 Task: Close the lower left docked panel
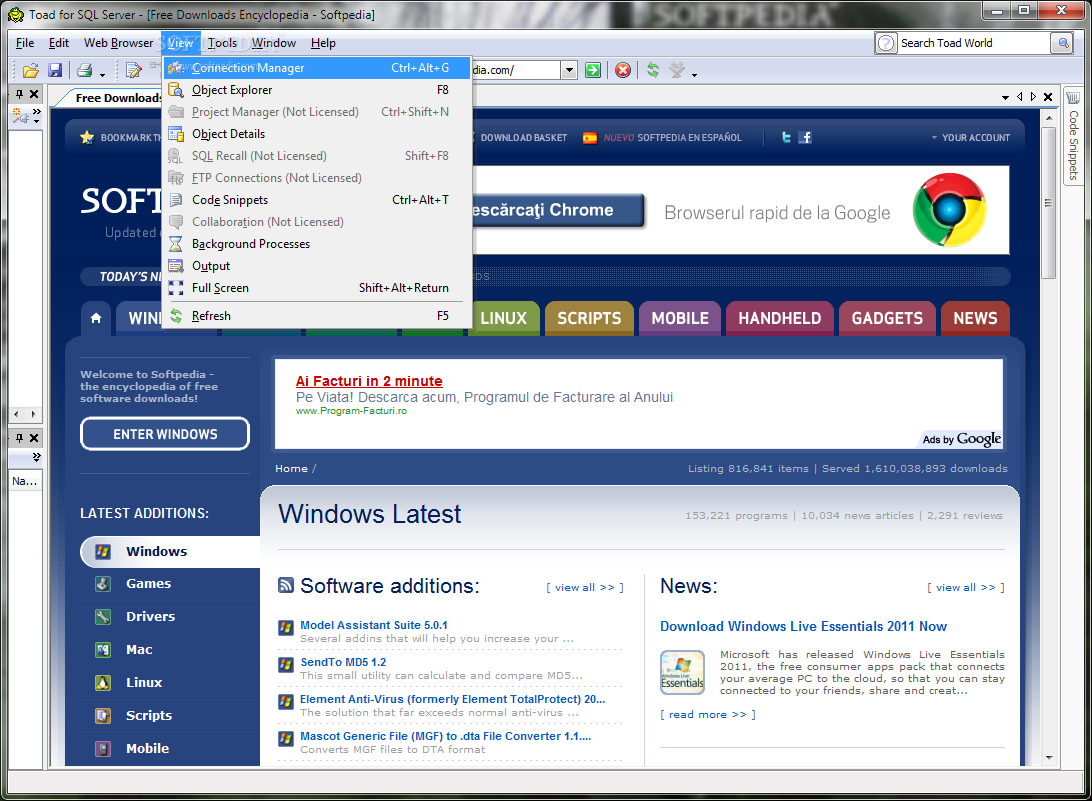point(33,438)
